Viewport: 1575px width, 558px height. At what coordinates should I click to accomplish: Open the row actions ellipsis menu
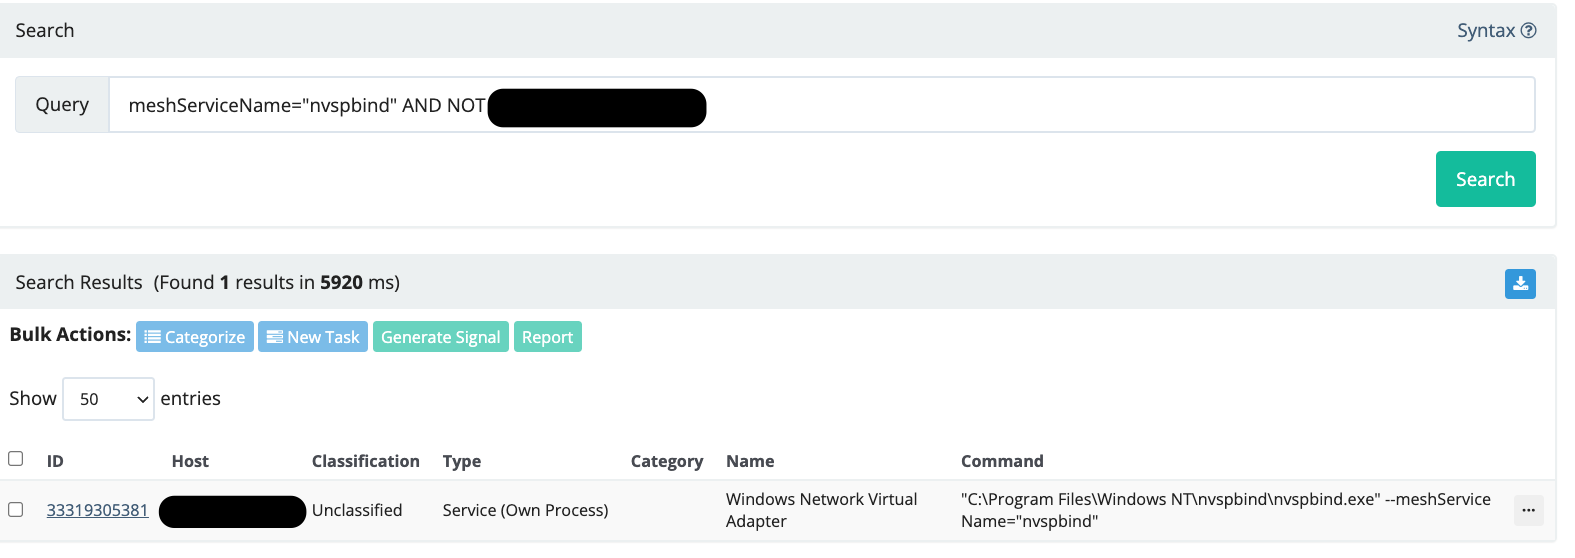click(1528, 510)
